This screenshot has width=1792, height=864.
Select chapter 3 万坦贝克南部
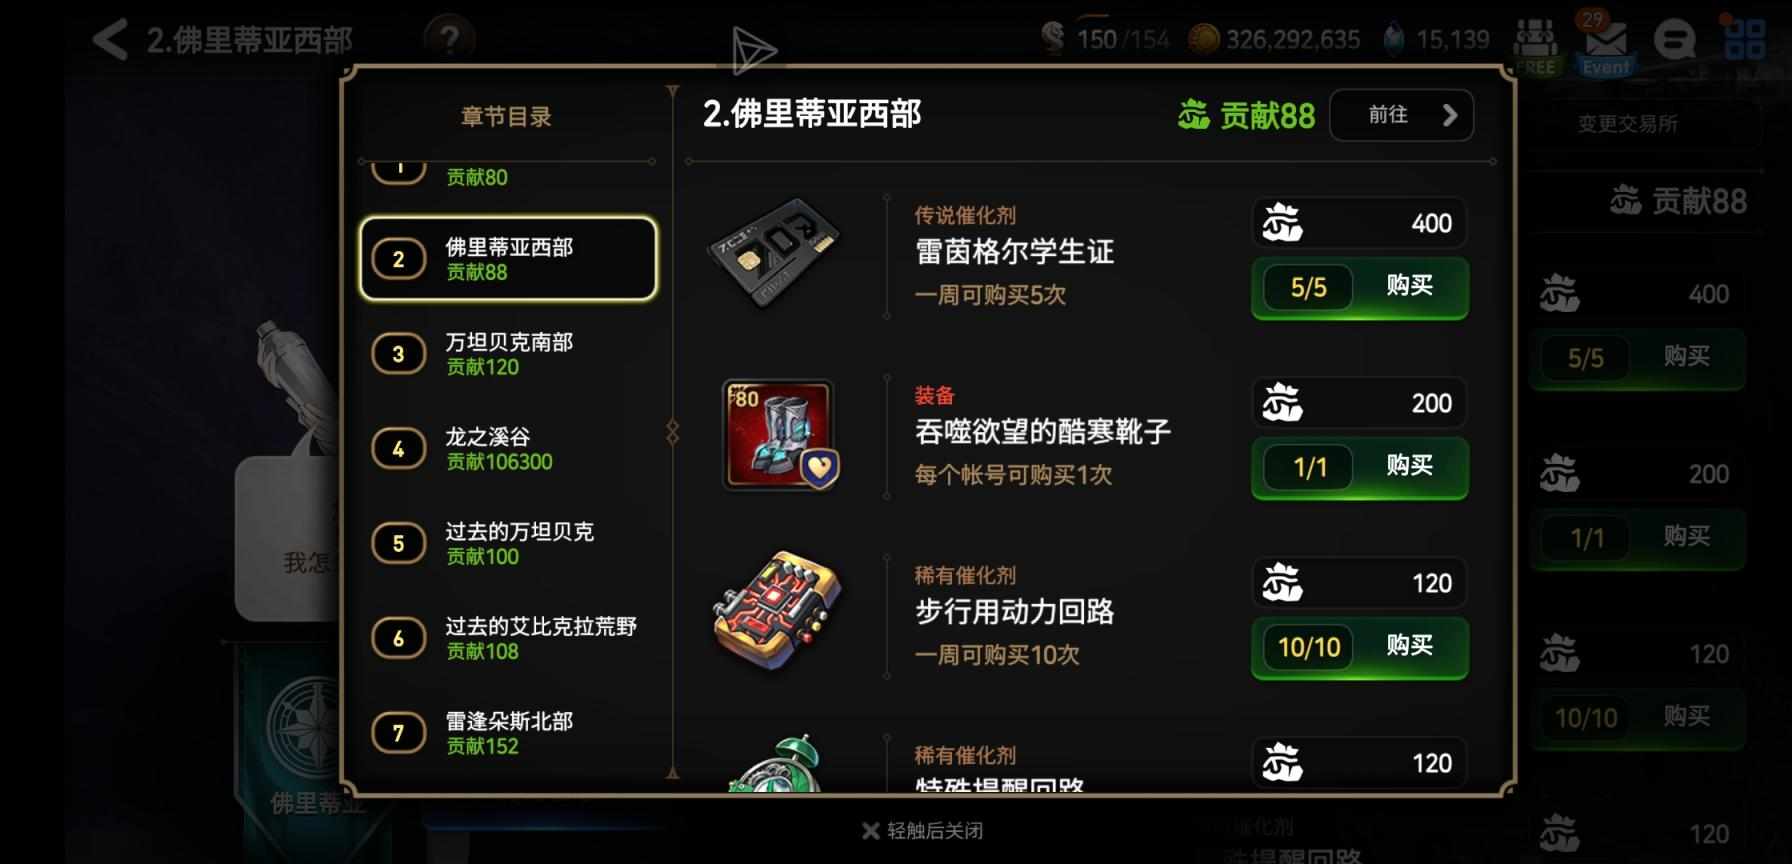508,354
